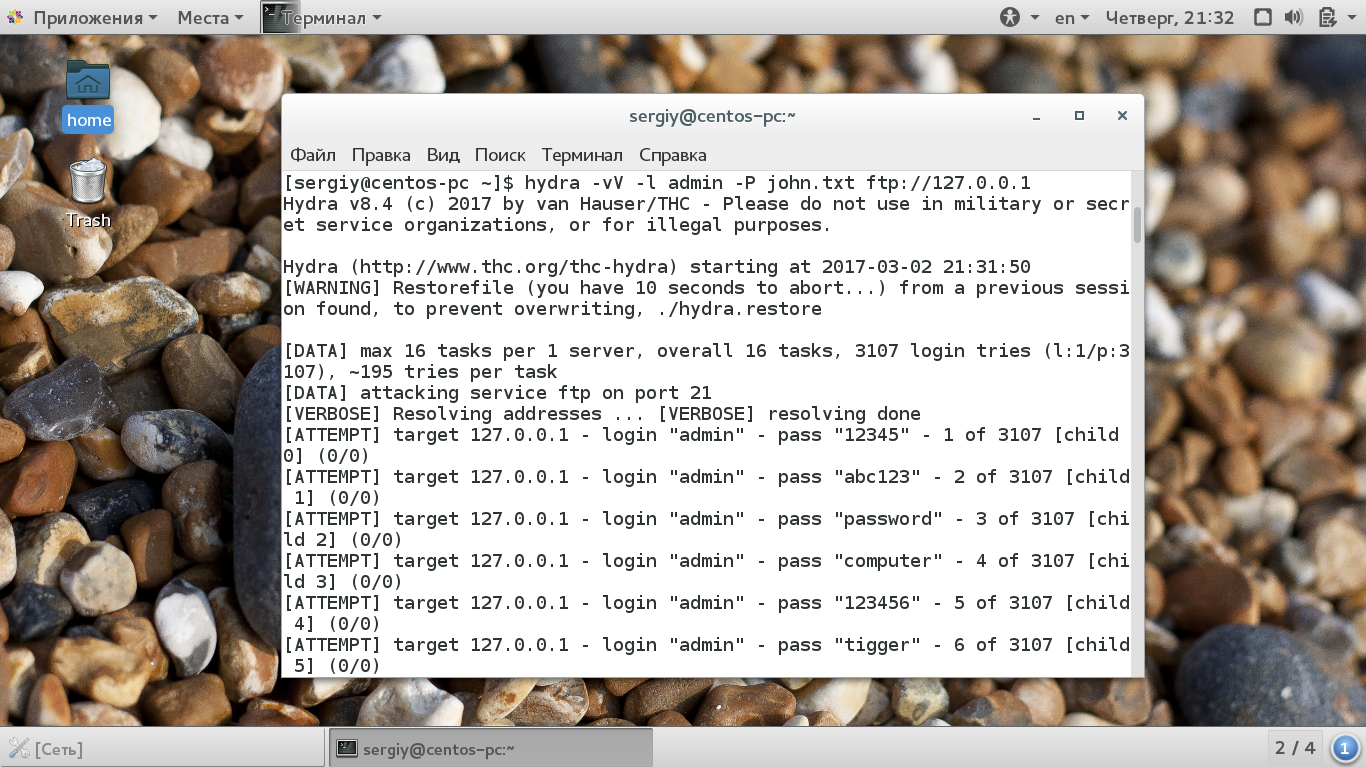Click the 2 / 4 workspace switcher
Viewport: 1366px width, 768px height.
1295,748
